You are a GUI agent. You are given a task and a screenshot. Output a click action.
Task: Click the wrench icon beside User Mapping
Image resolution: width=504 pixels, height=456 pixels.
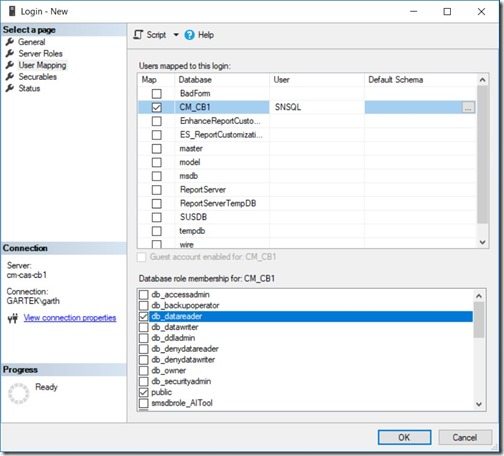click(10, 65)
